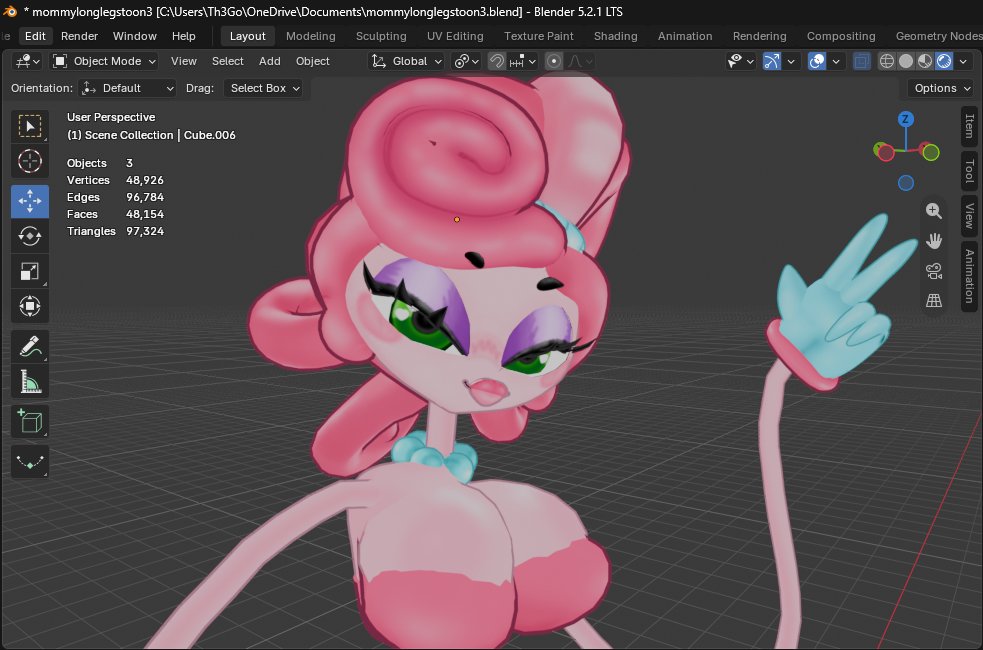Switch to the Compositing workspace tab
The image size is (983, 650).
(x=841, y=36)
